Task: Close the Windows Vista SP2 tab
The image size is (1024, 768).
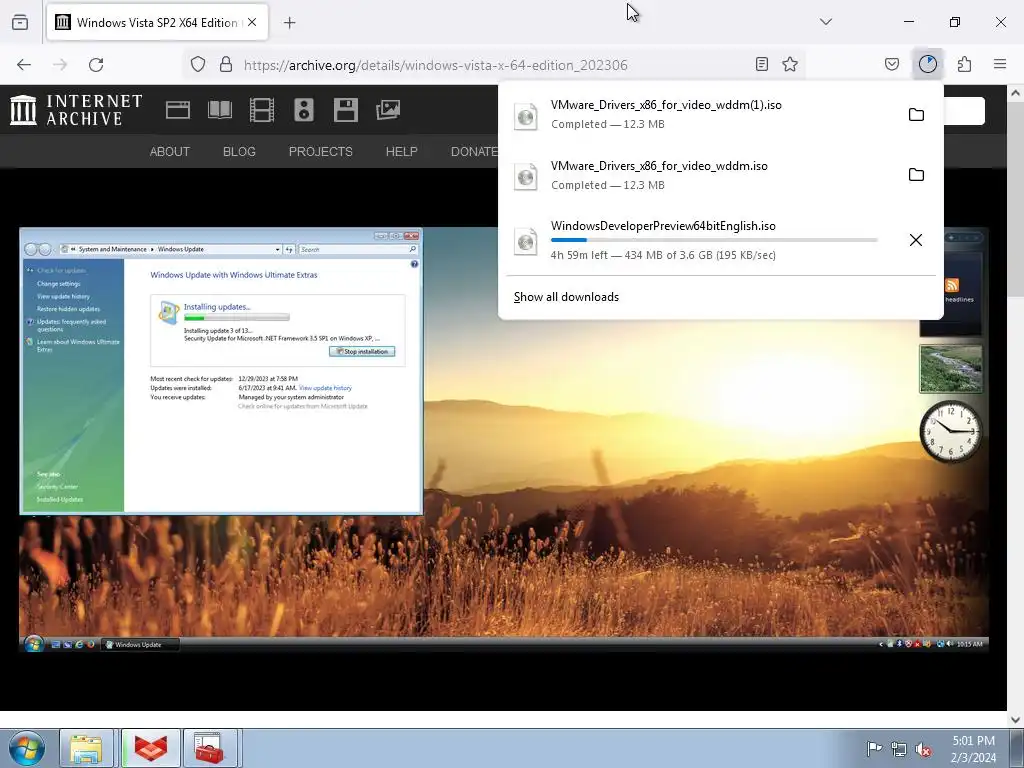Action: pos(252,22)
